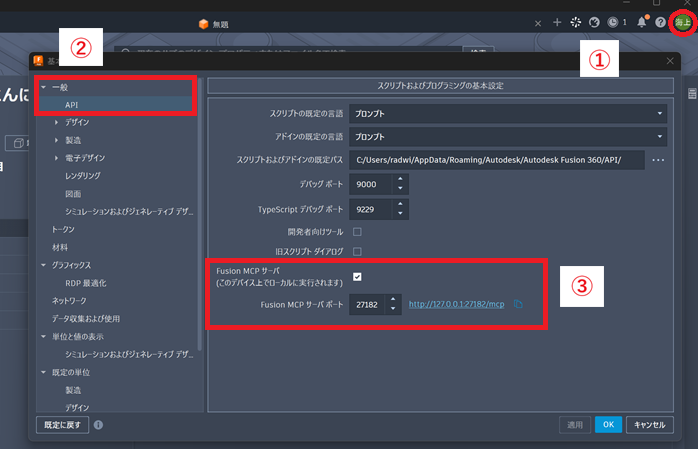Image resolution: width=698 pixels, height=449 pixels.
Task: Click the default script path field
Action: tap(497, 160)
